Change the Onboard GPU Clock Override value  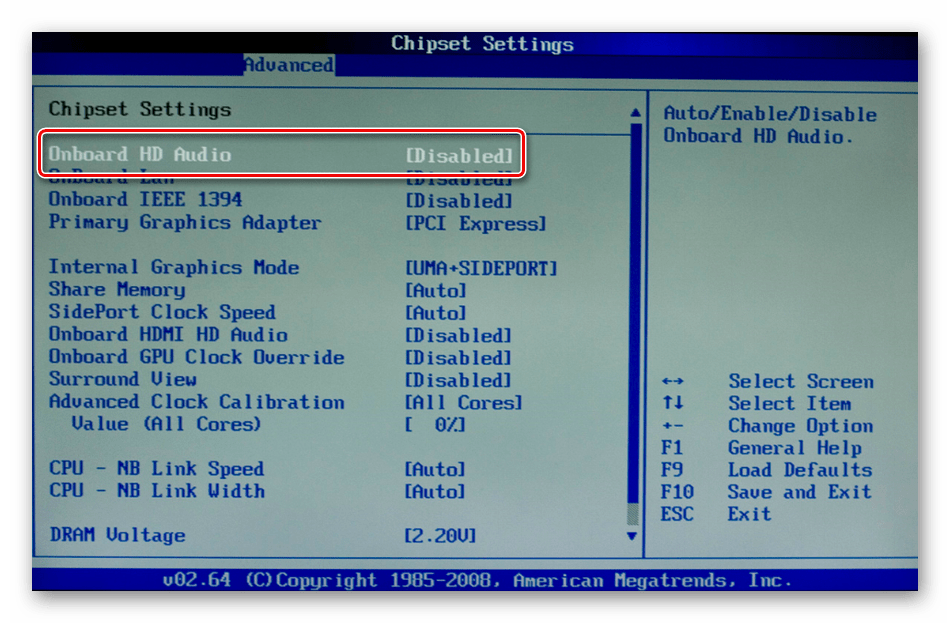459,358
